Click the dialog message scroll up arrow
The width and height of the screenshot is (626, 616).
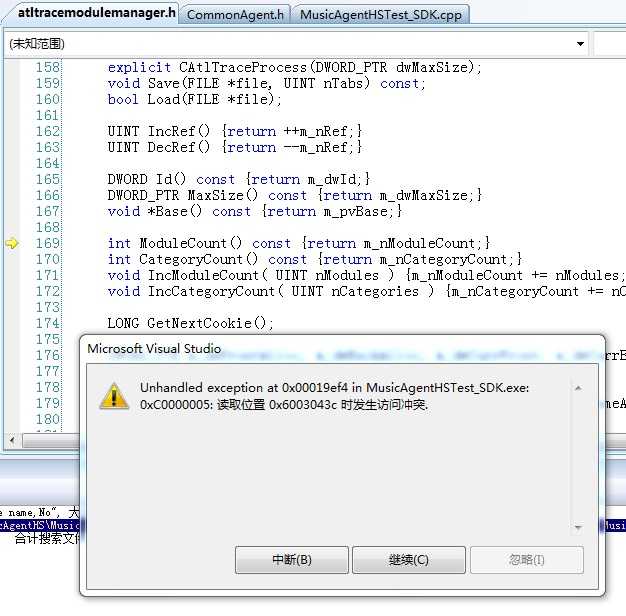pos(578,388)
